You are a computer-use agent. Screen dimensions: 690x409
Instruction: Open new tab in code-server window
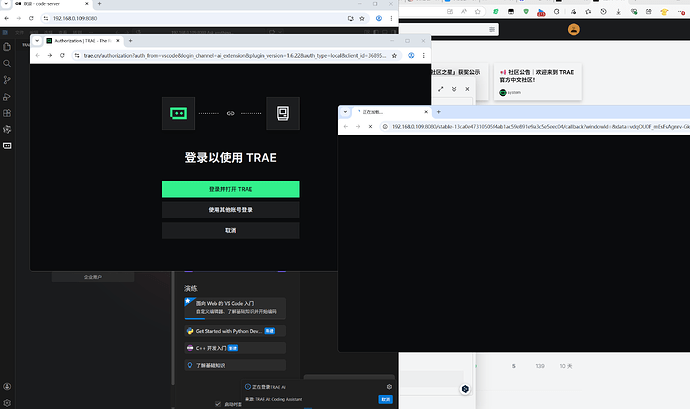click(x=99, y=4)
